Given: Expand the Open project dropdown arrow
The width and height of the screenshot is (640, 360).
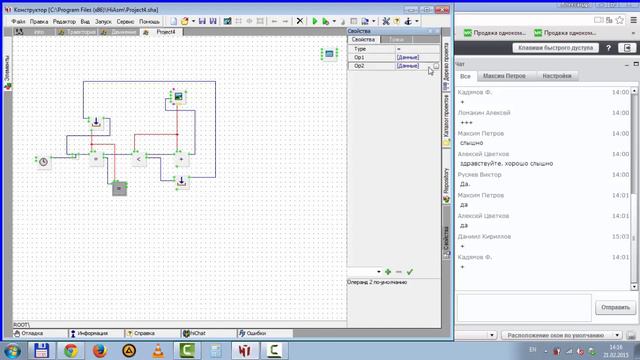Looking at the screenshot, I should coord(193,21).
